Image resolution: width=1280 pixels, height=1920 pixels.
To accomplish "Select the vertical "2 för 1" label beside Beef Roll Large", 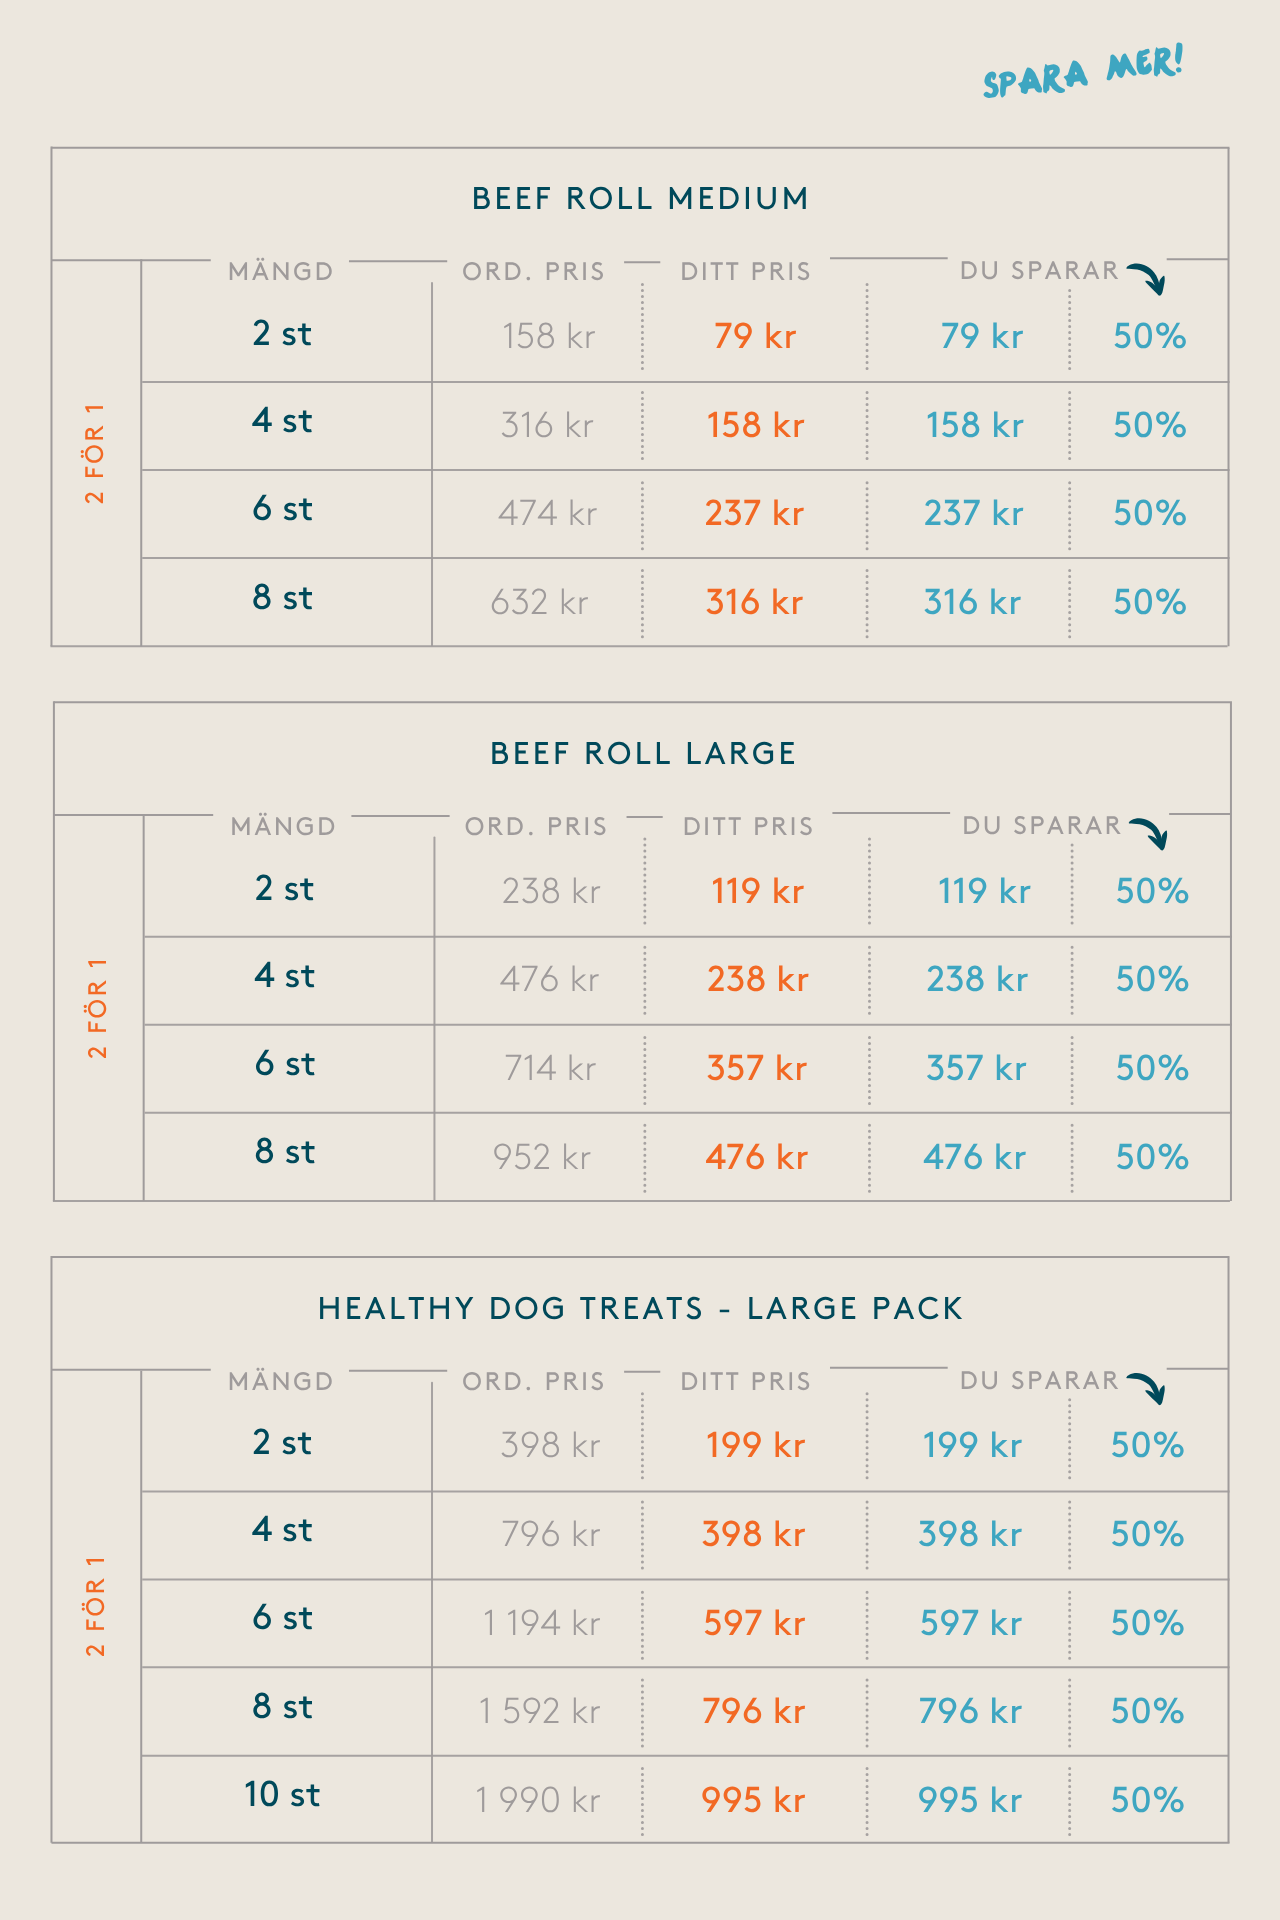I will (x=97, y=1008).
